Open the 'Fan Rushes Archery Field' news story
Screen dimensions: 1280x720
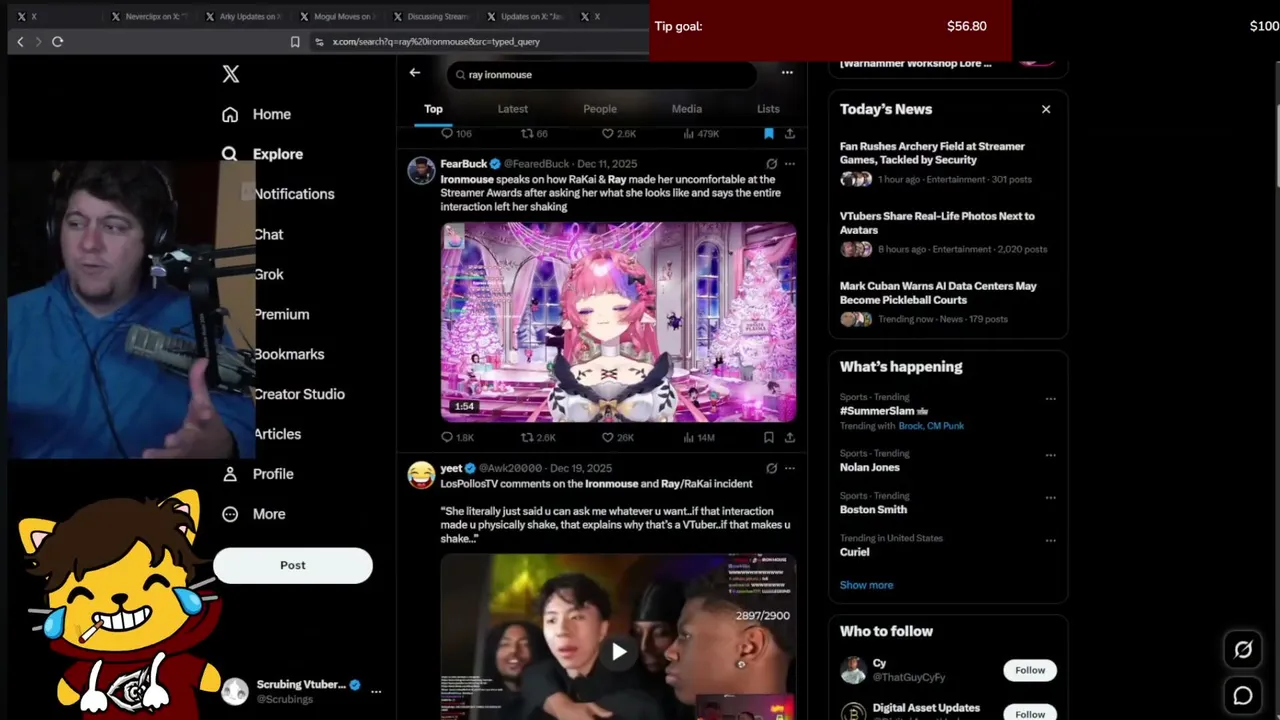coord(947,162)
